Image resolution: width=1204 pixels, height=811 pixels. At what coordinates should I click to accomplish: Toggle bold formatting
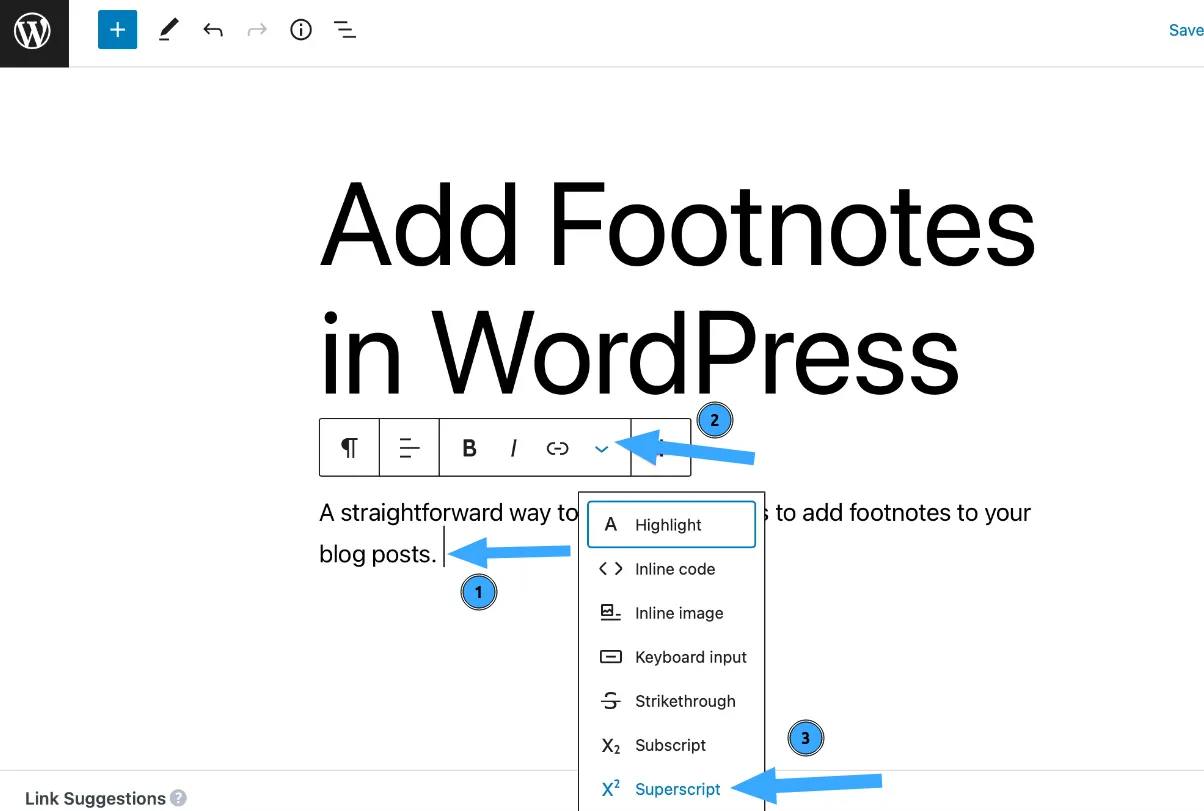point(469,448)
